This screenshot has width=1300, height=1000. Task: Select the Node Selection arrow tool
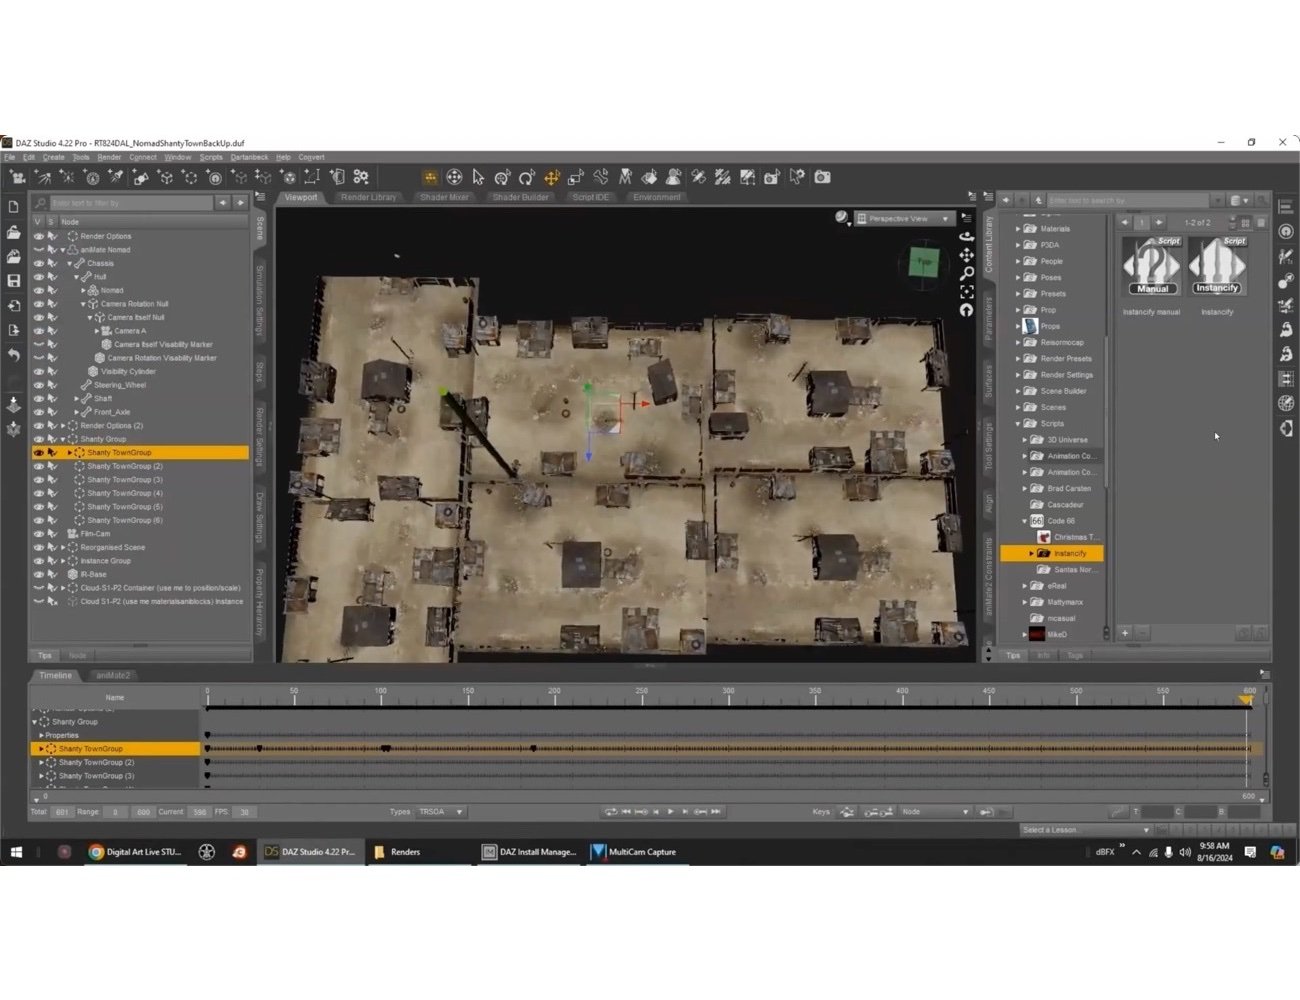click(478, 177)
